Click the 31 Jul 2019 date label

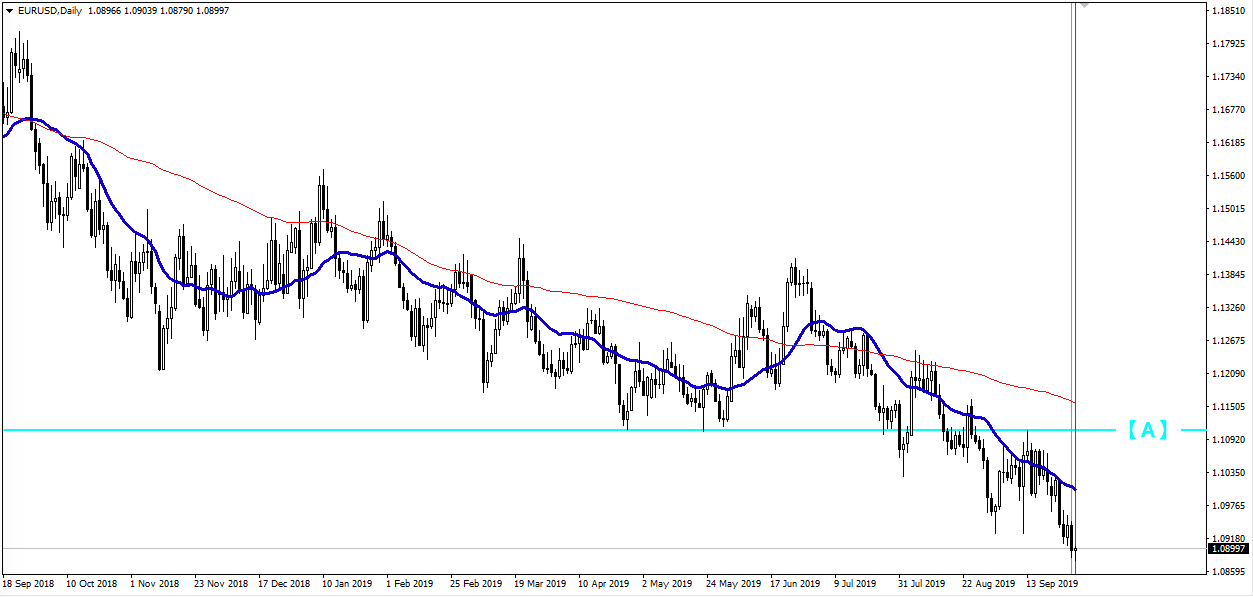click(x=921, y=583)
